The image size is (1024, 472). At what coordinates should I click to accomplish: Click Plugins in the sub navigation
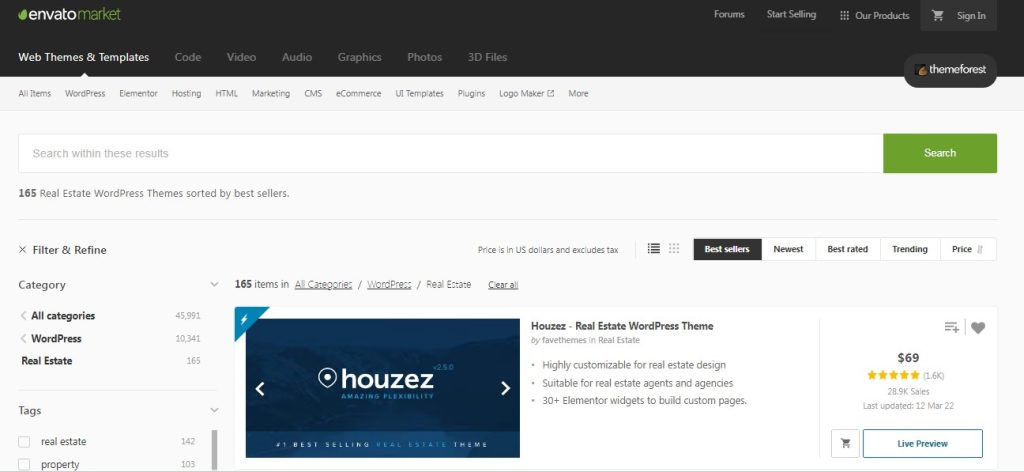[472, 93]
